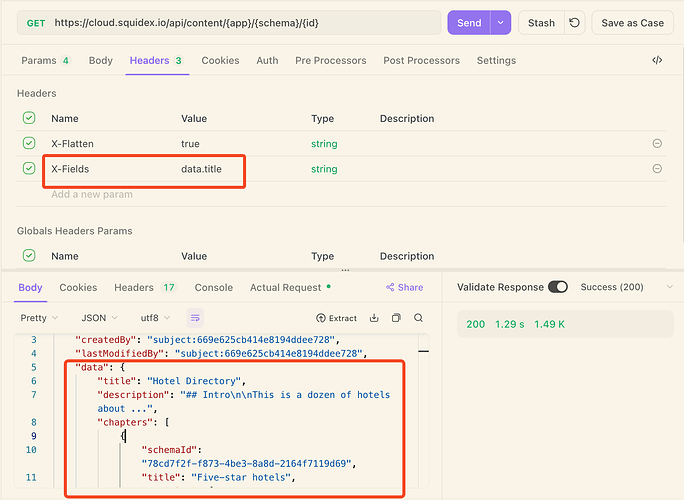Screen dimensions: 684x500
Task: Download the response with download icon
Action: [x=374, y=318]
